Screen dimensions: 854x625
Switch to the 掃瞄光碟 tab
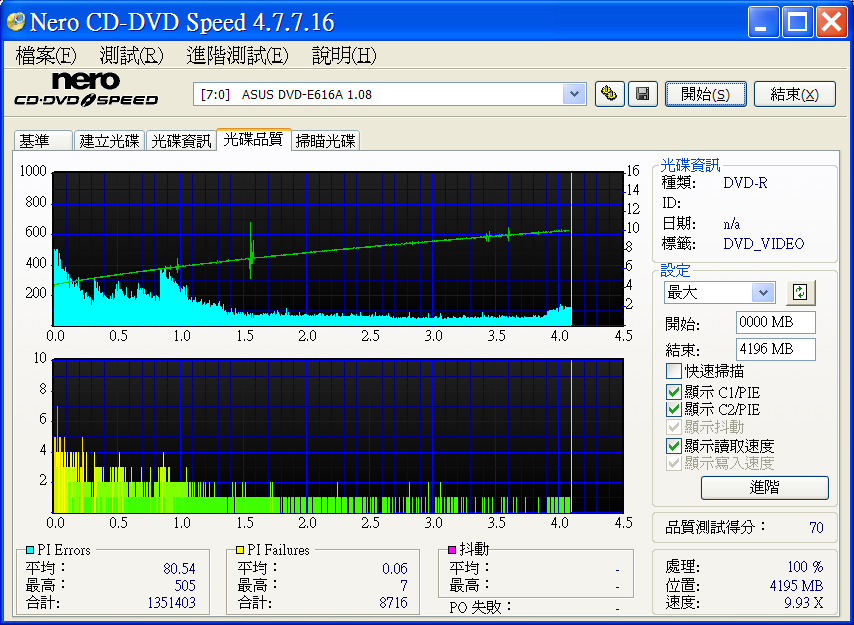[325, 140]
